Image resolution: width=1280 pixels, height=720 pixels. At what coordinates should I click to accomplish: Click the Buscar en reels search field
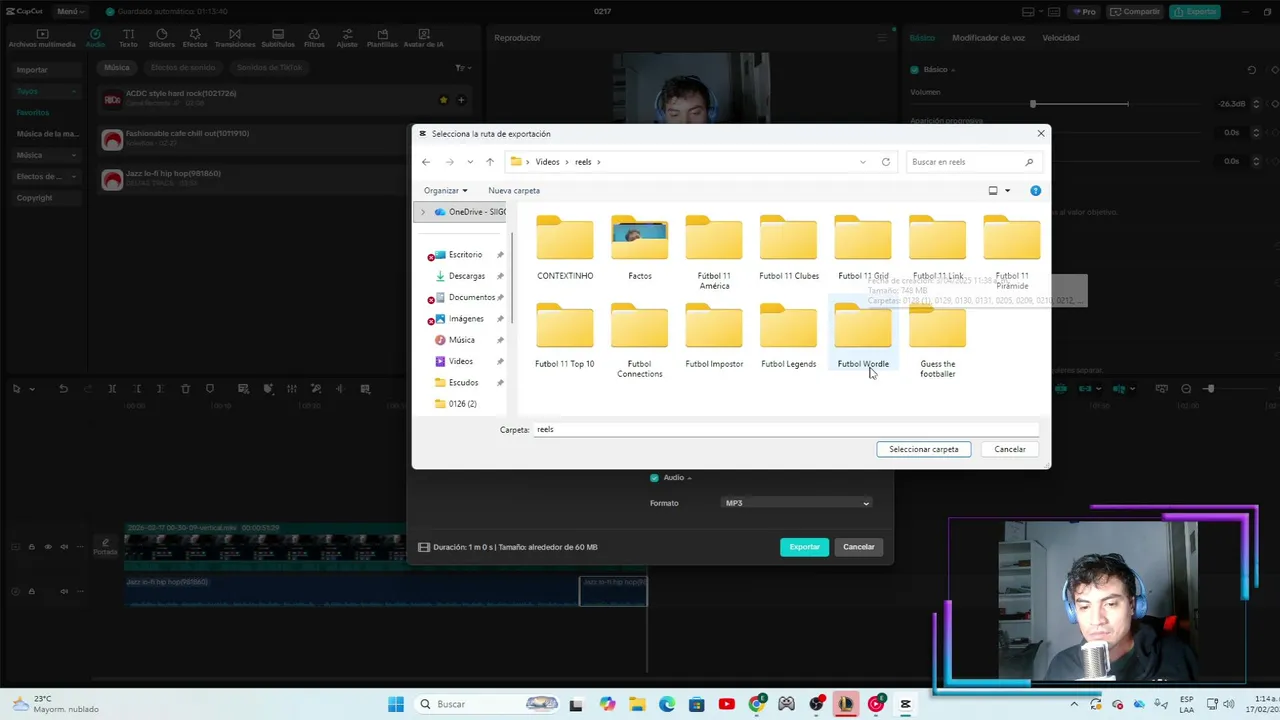coord(972,162)
